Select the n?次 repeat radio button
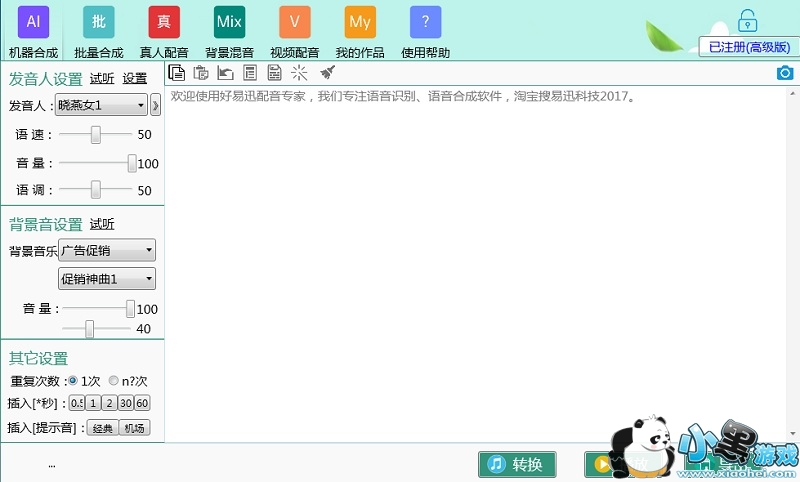This screenshot has height=482, width=800. 114,381
